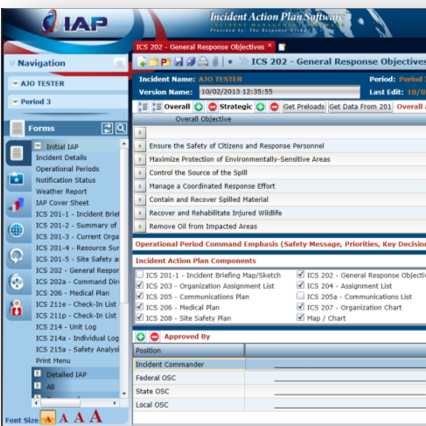Click the new document icon in toolbar

pos(142,62)
